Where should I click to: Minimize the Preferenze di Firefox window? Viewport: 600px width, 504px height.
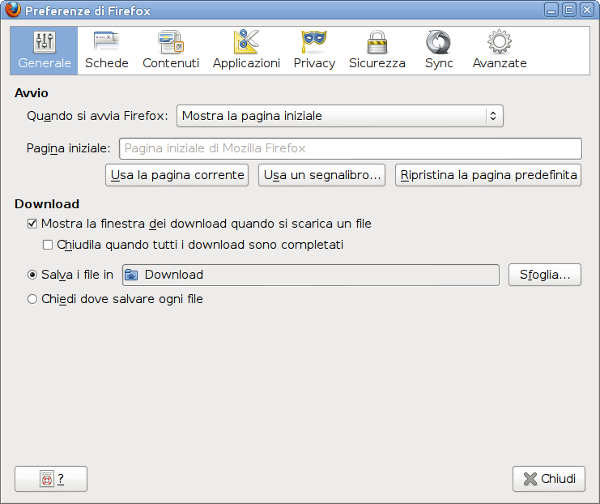pyautogui.click(x=551, y=10)
